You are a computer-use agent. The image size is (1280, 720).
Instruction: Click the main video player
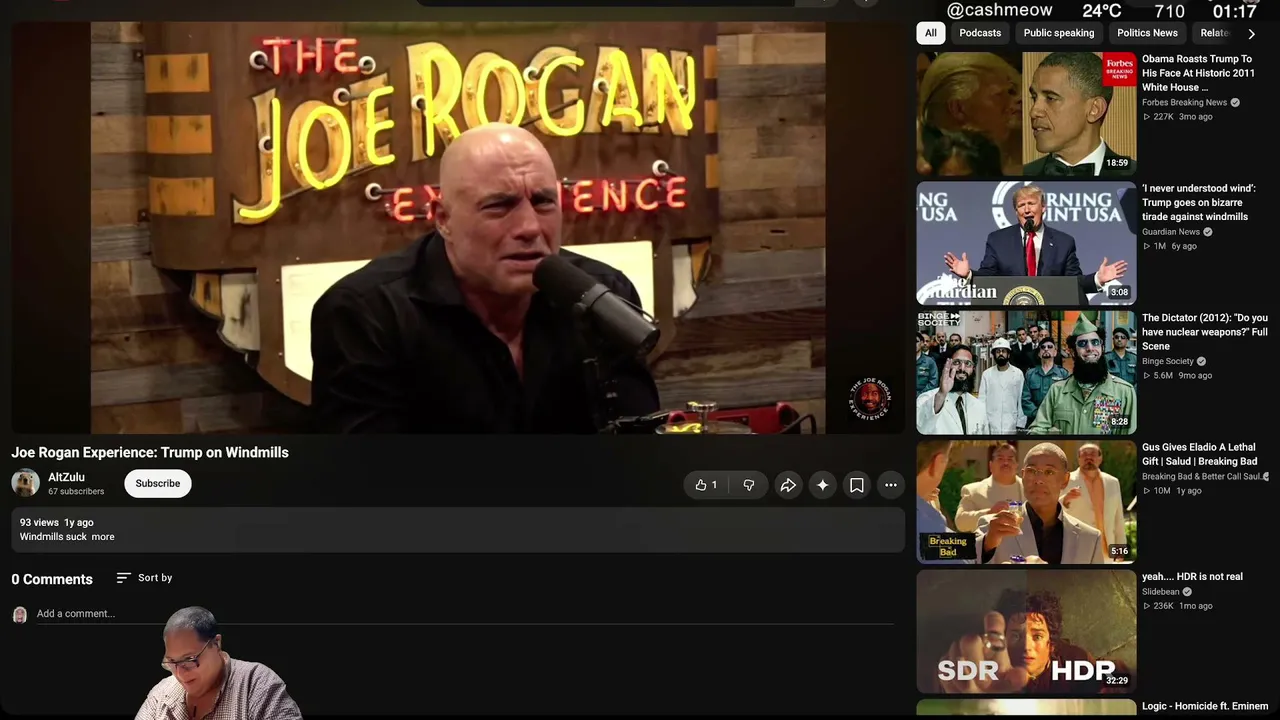(x=458, y=228)
